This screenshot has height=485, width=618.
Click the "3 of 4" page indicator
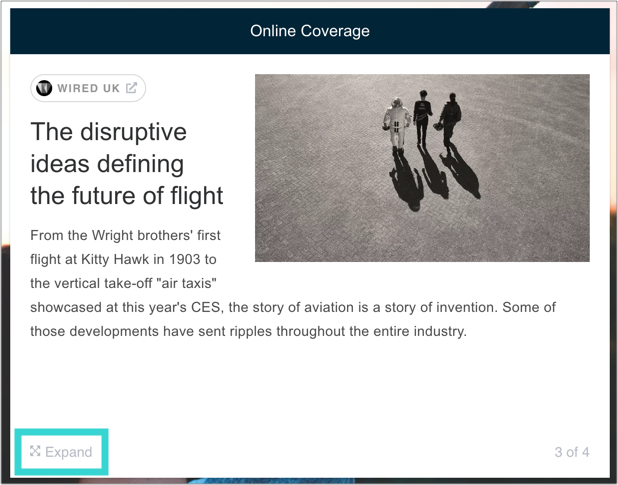571,452
